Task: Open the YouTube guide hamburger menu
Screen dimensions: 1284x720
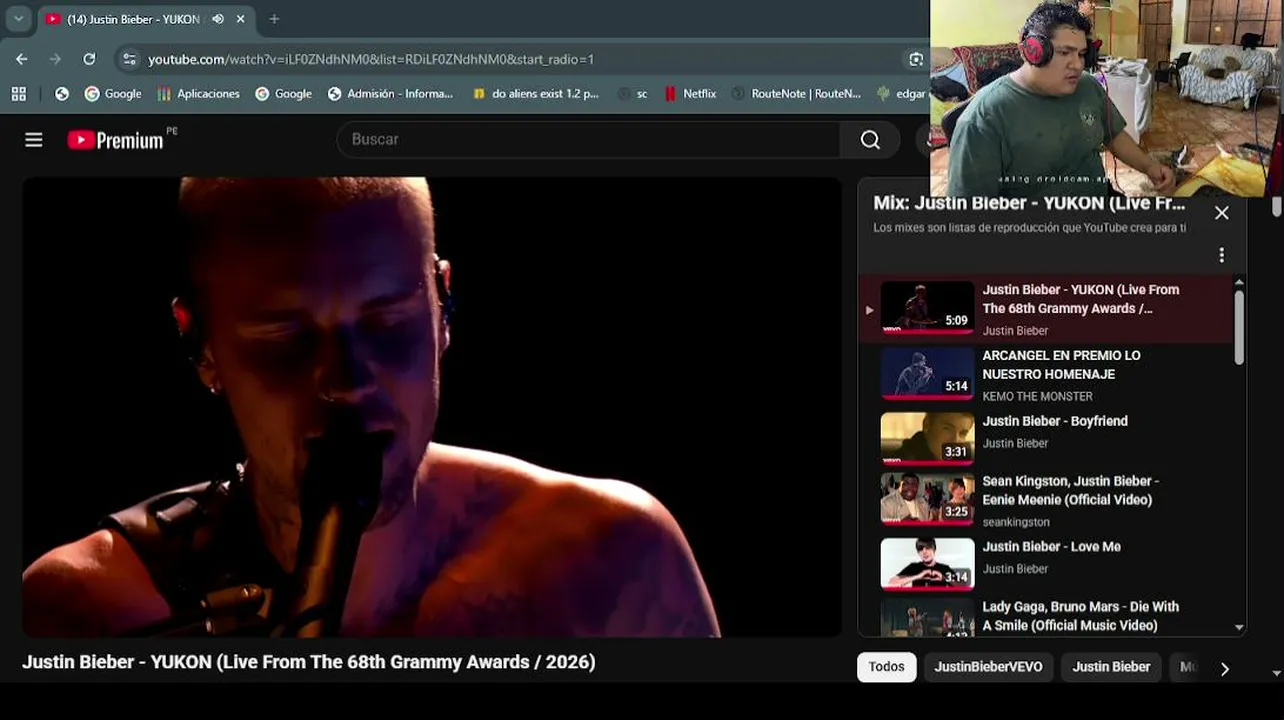Action: point(34,140)
